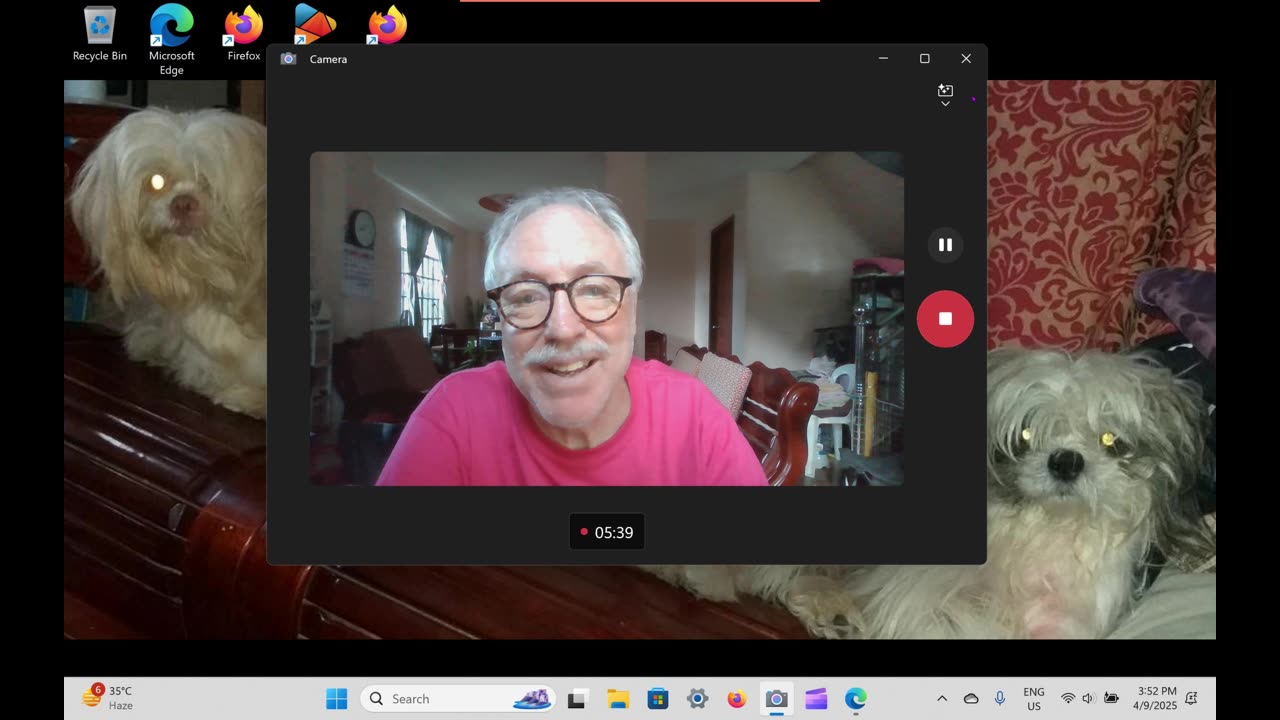Image resolution: width=1280 pixels, height=720 pixels.
Task: Select the Microsoft Edge desktop shortcut
Action: 172,40
